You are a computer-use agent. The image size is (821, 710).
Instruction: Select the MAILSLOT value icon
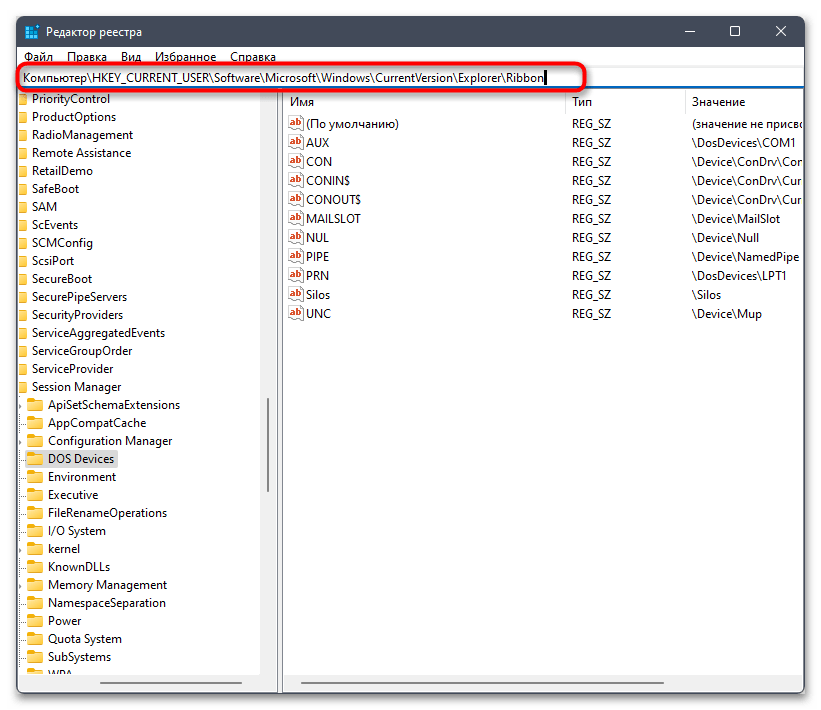pos(296,218)
